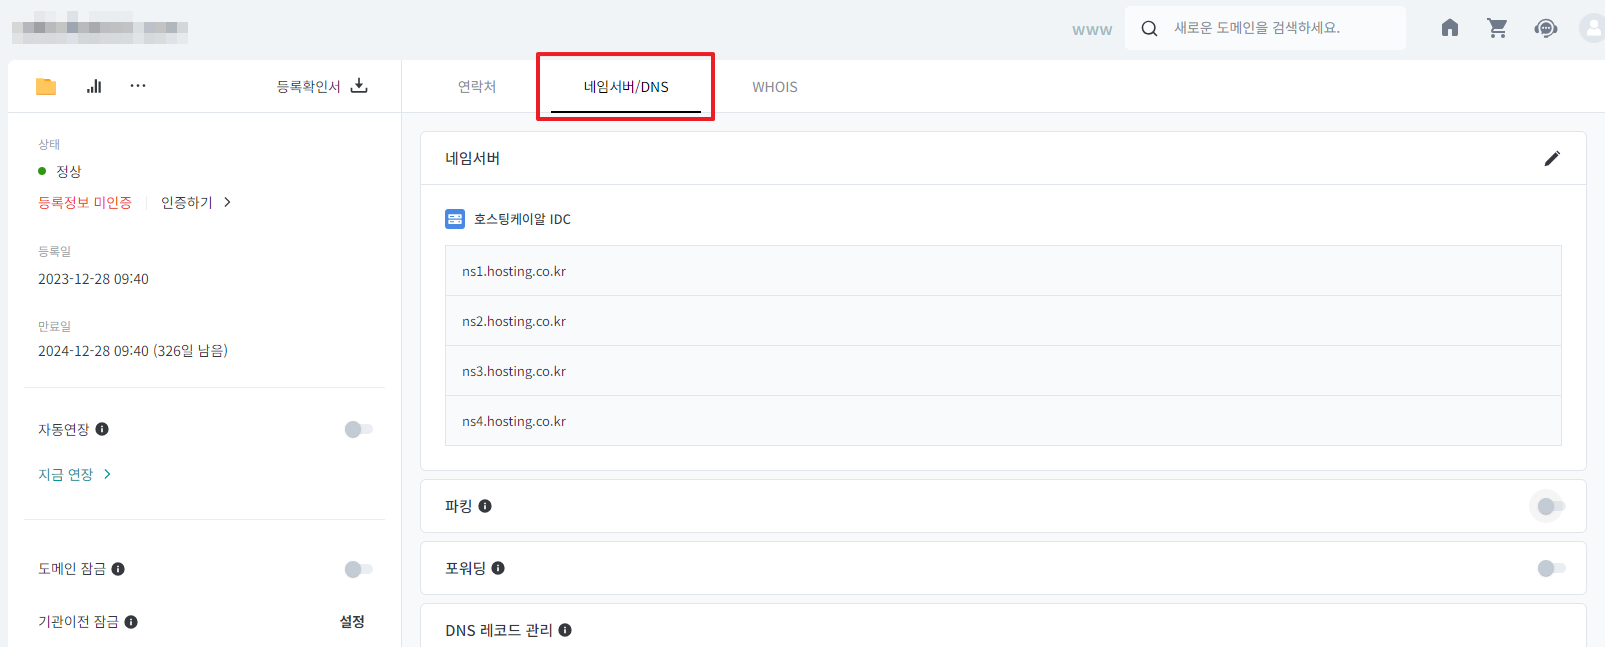Open the chat support icon
Image resolution: width=1605 pixels, height=647 pixels.
click(1545, 28)
